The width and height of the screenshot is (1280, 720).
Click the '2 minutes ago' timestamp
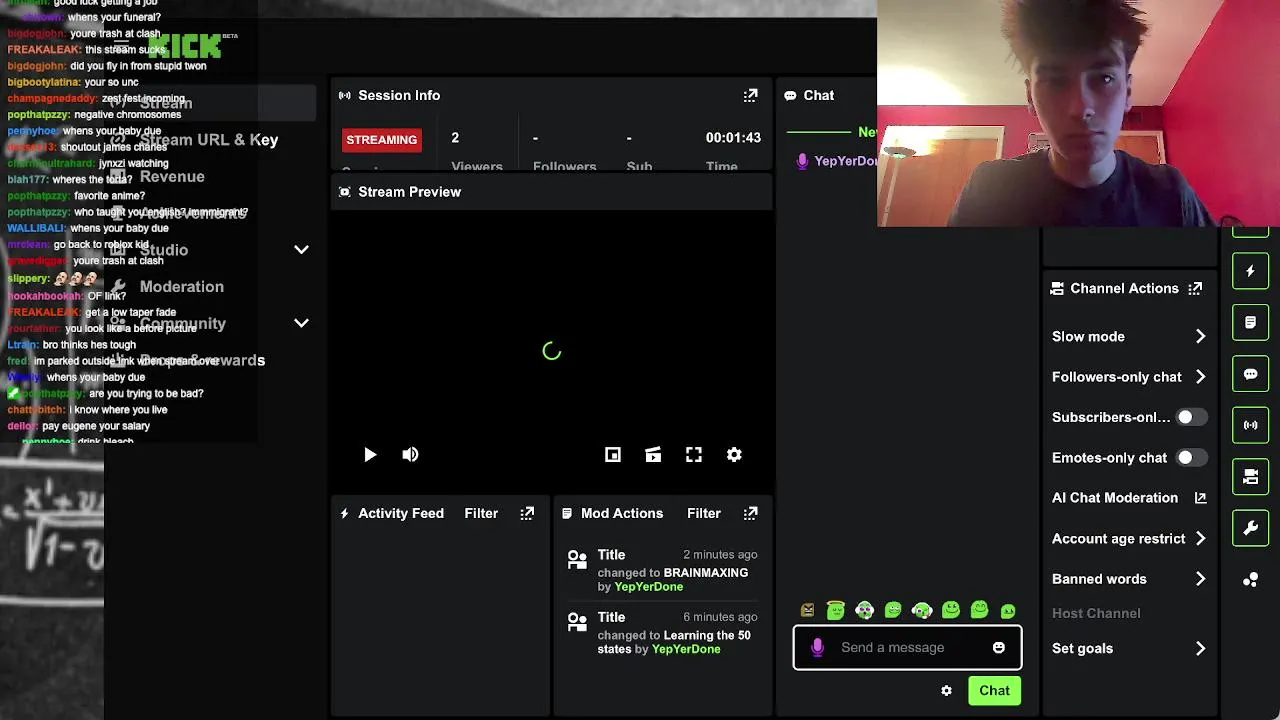click(x=720, y=555)
